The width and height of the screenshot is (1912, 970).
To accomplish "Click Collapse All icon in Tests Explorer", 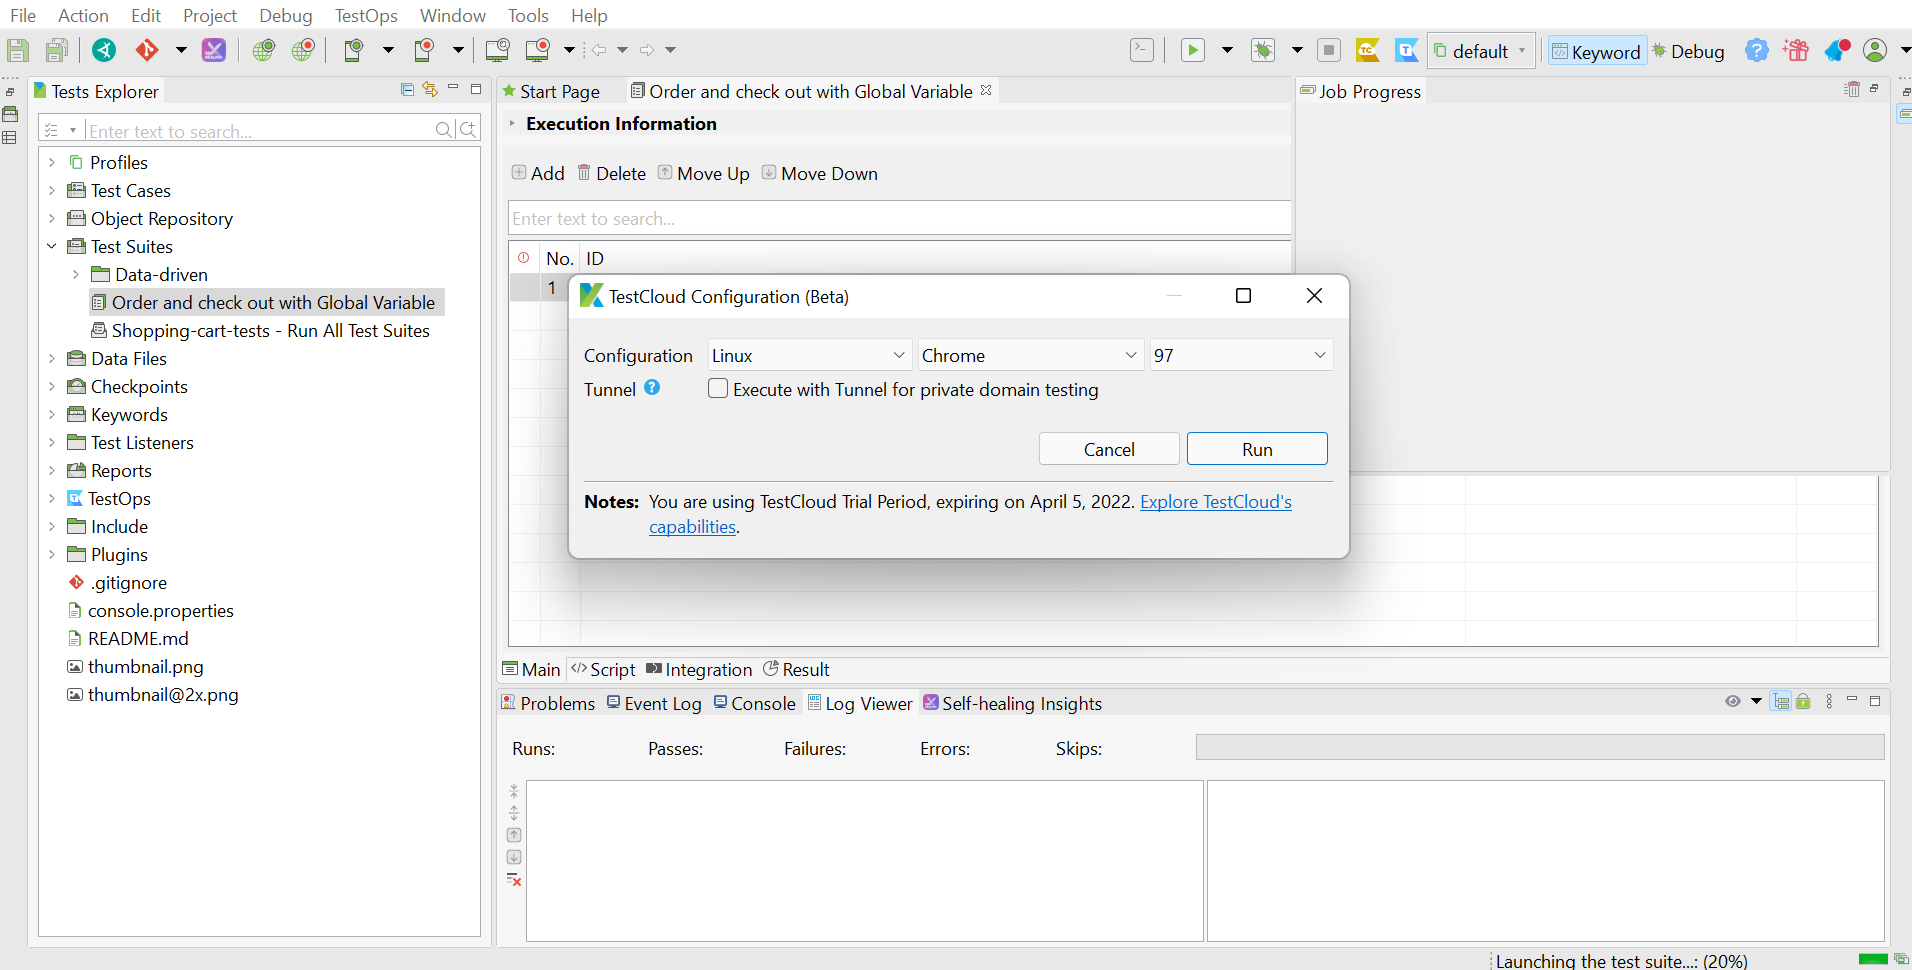I will (x=407, y=89).
